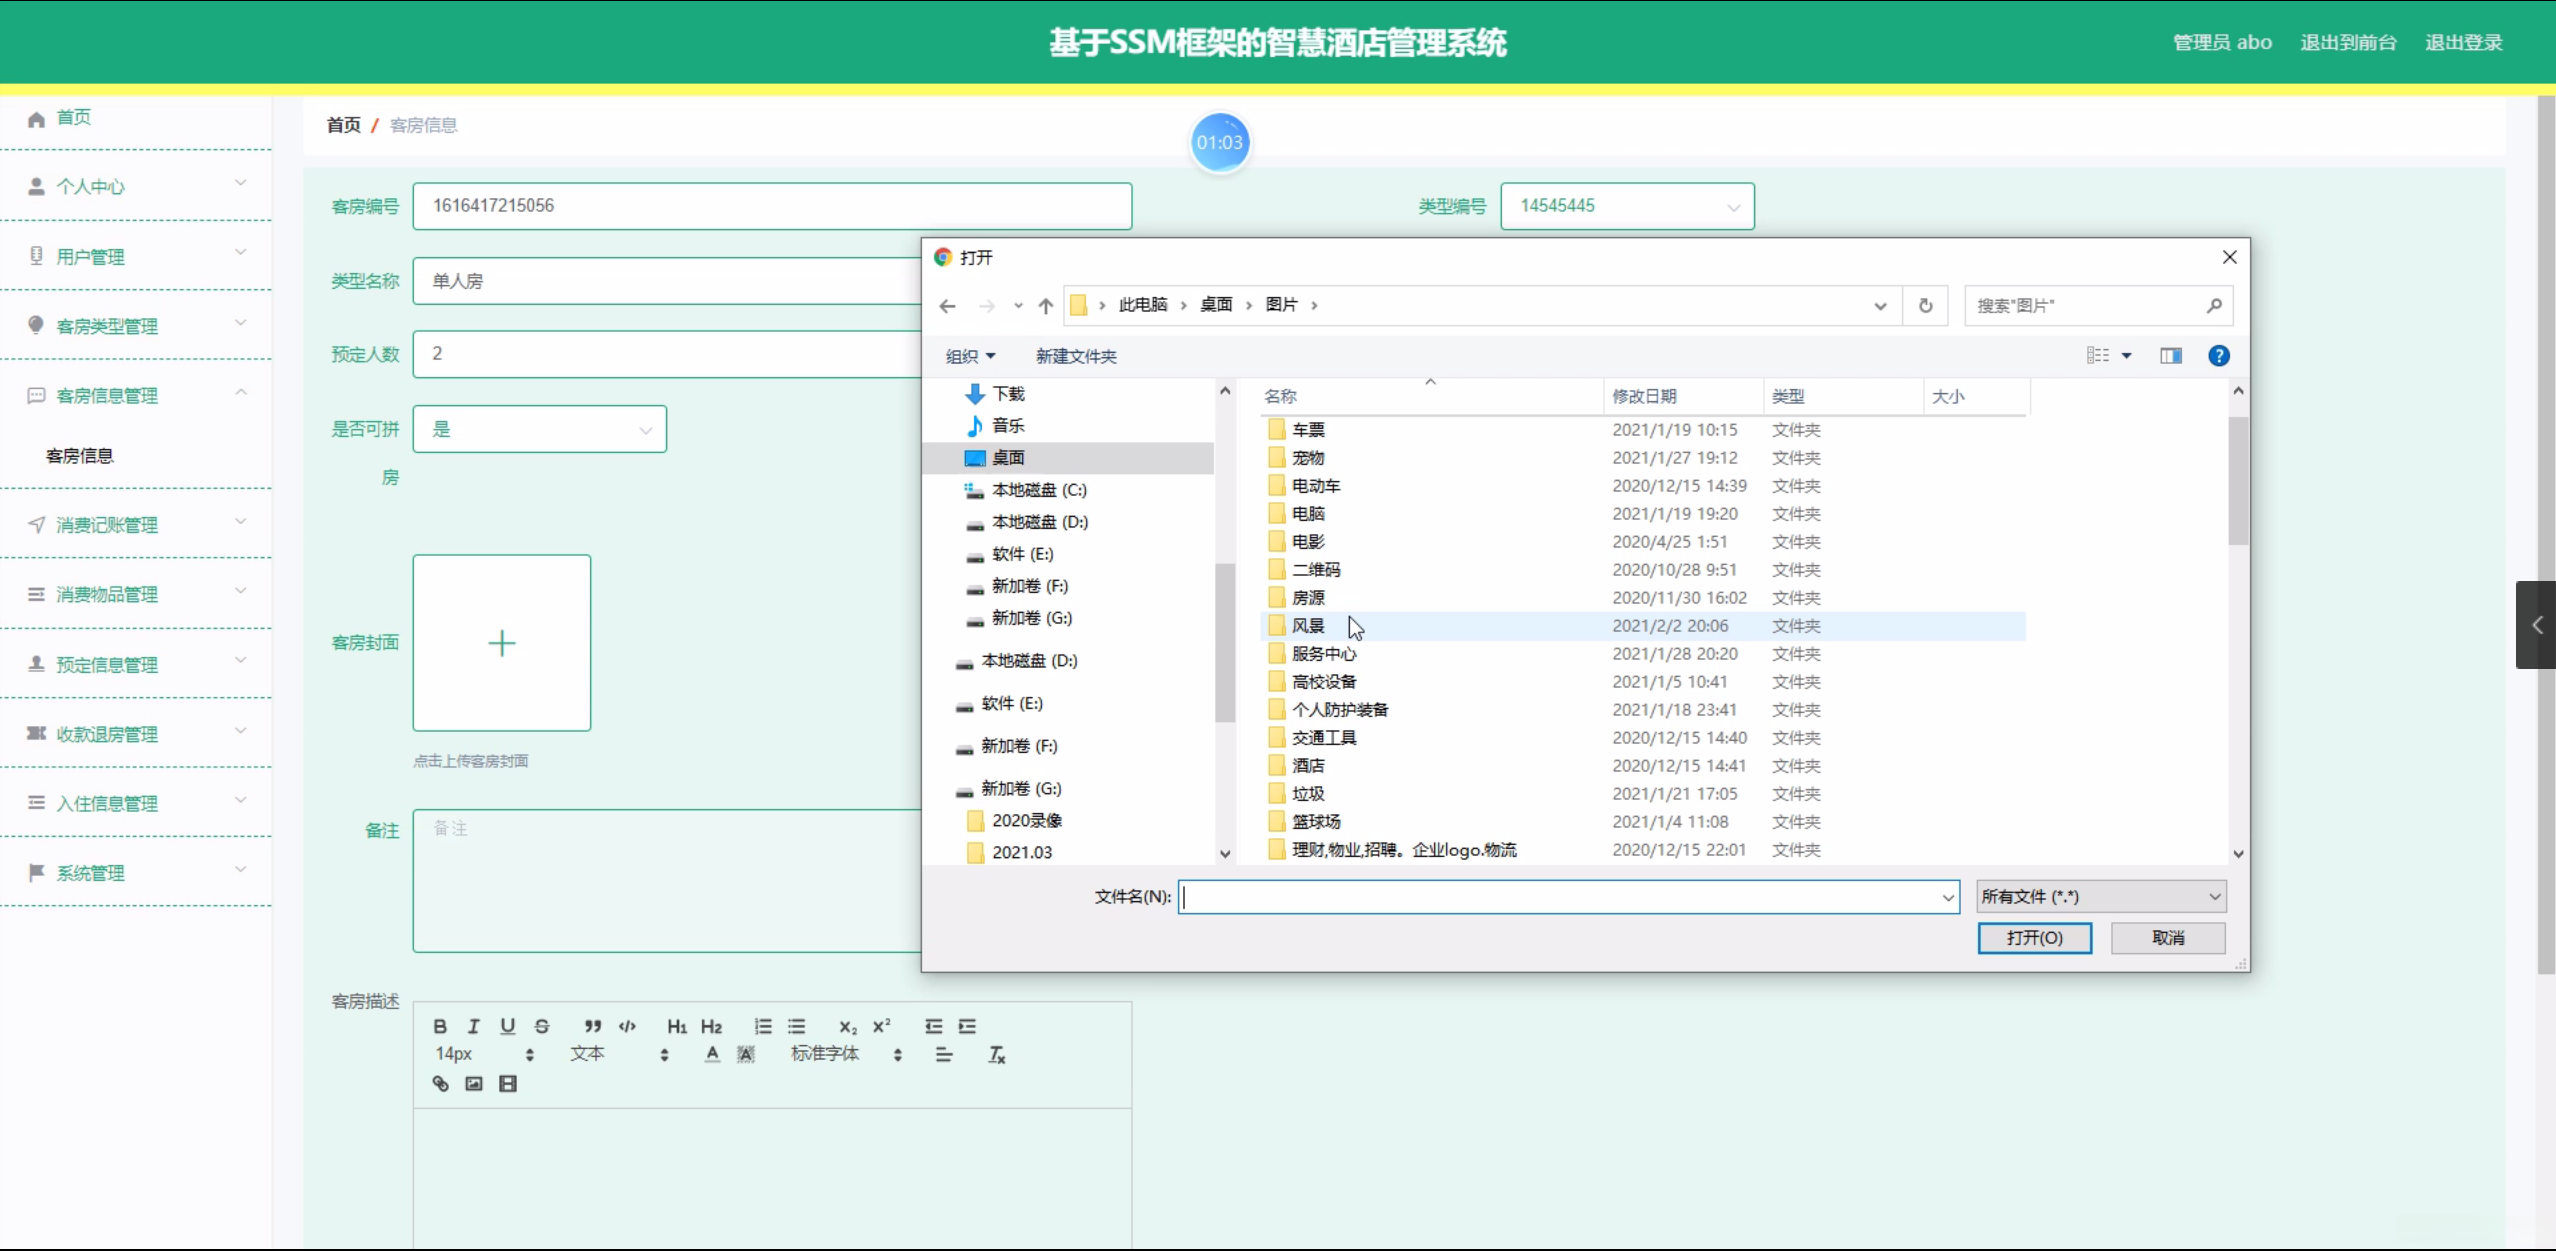The height and width of the screenshot is (1251, 2556).
Task: Insert link with the chain icon
Action: (x=440, y=1084)
